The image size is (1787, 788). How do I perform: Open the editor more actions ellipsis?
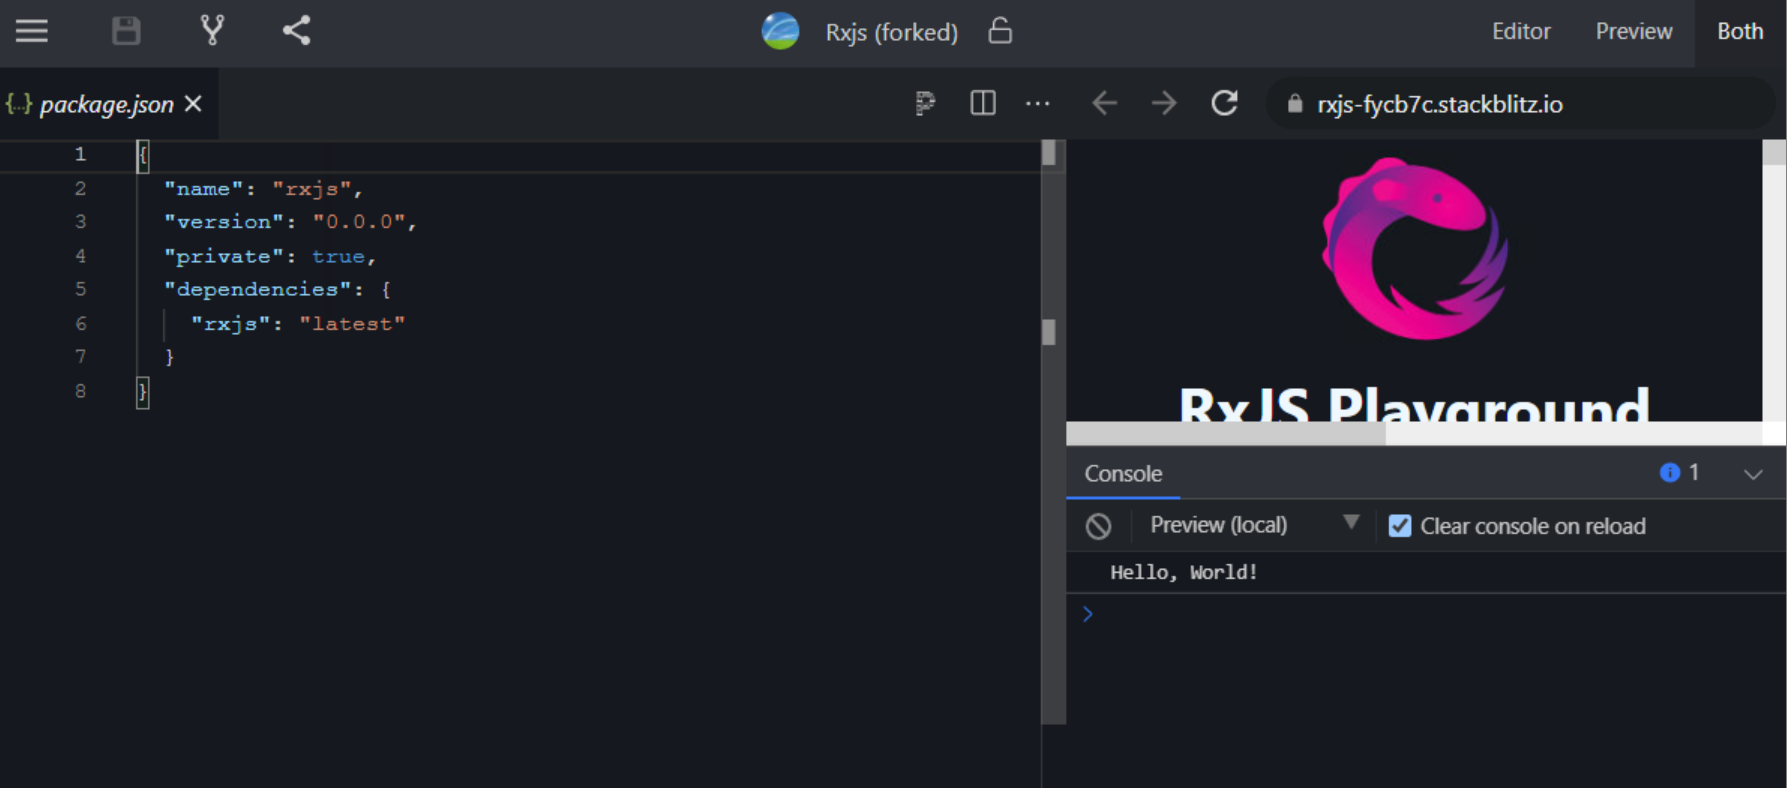tap(1038, 103)
